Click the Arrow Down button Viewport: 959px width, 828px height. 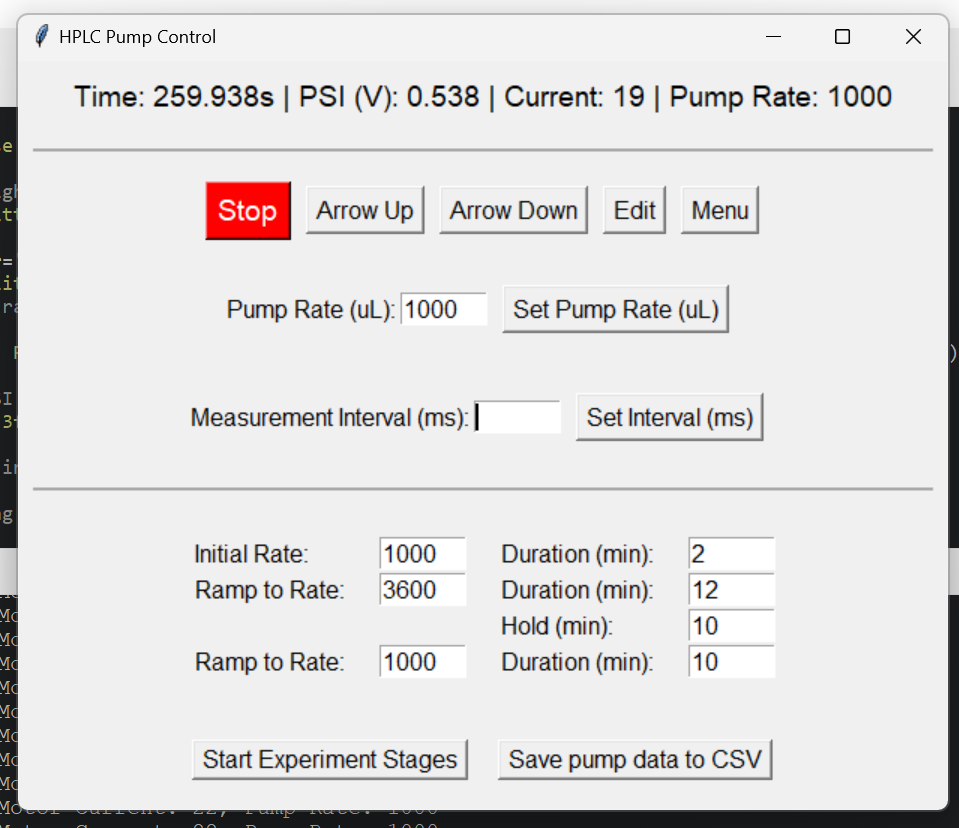tap(513, 210)
